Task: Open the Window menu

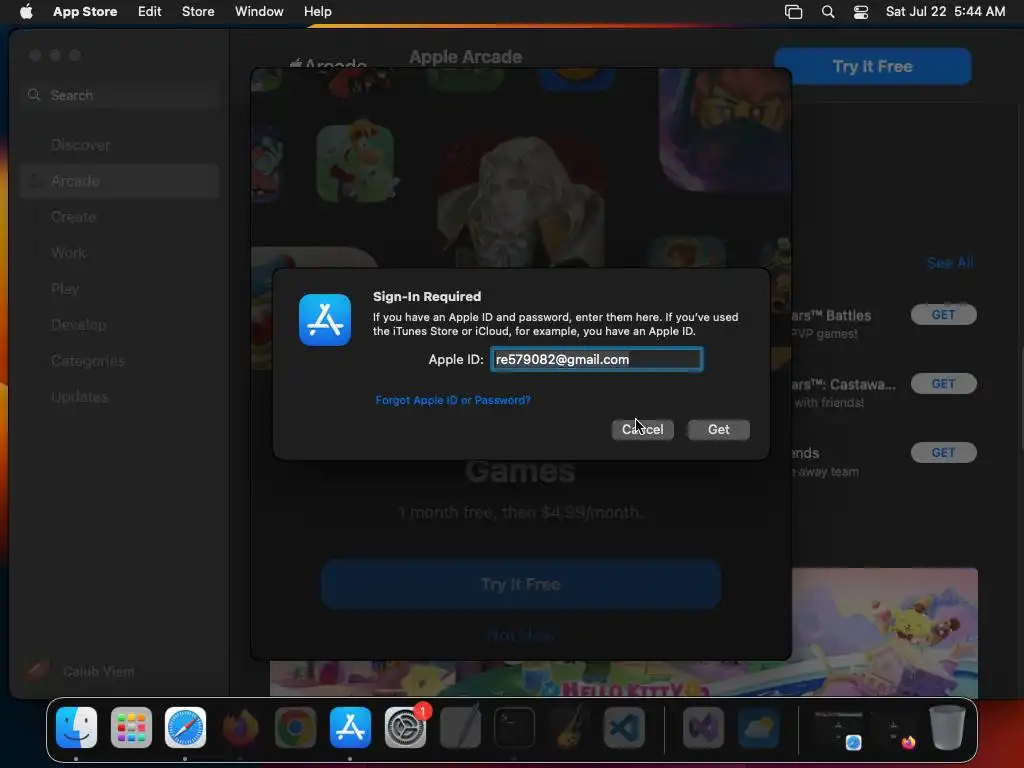Action: (259, 12)
